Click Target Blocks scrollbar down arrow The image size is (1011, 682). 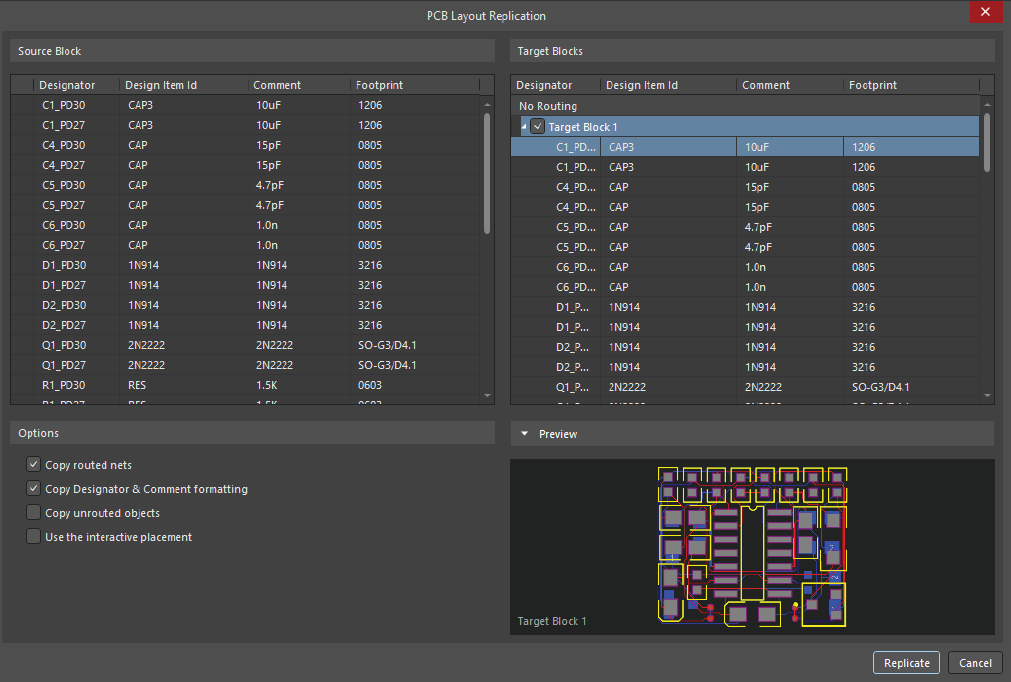(986, 395)
